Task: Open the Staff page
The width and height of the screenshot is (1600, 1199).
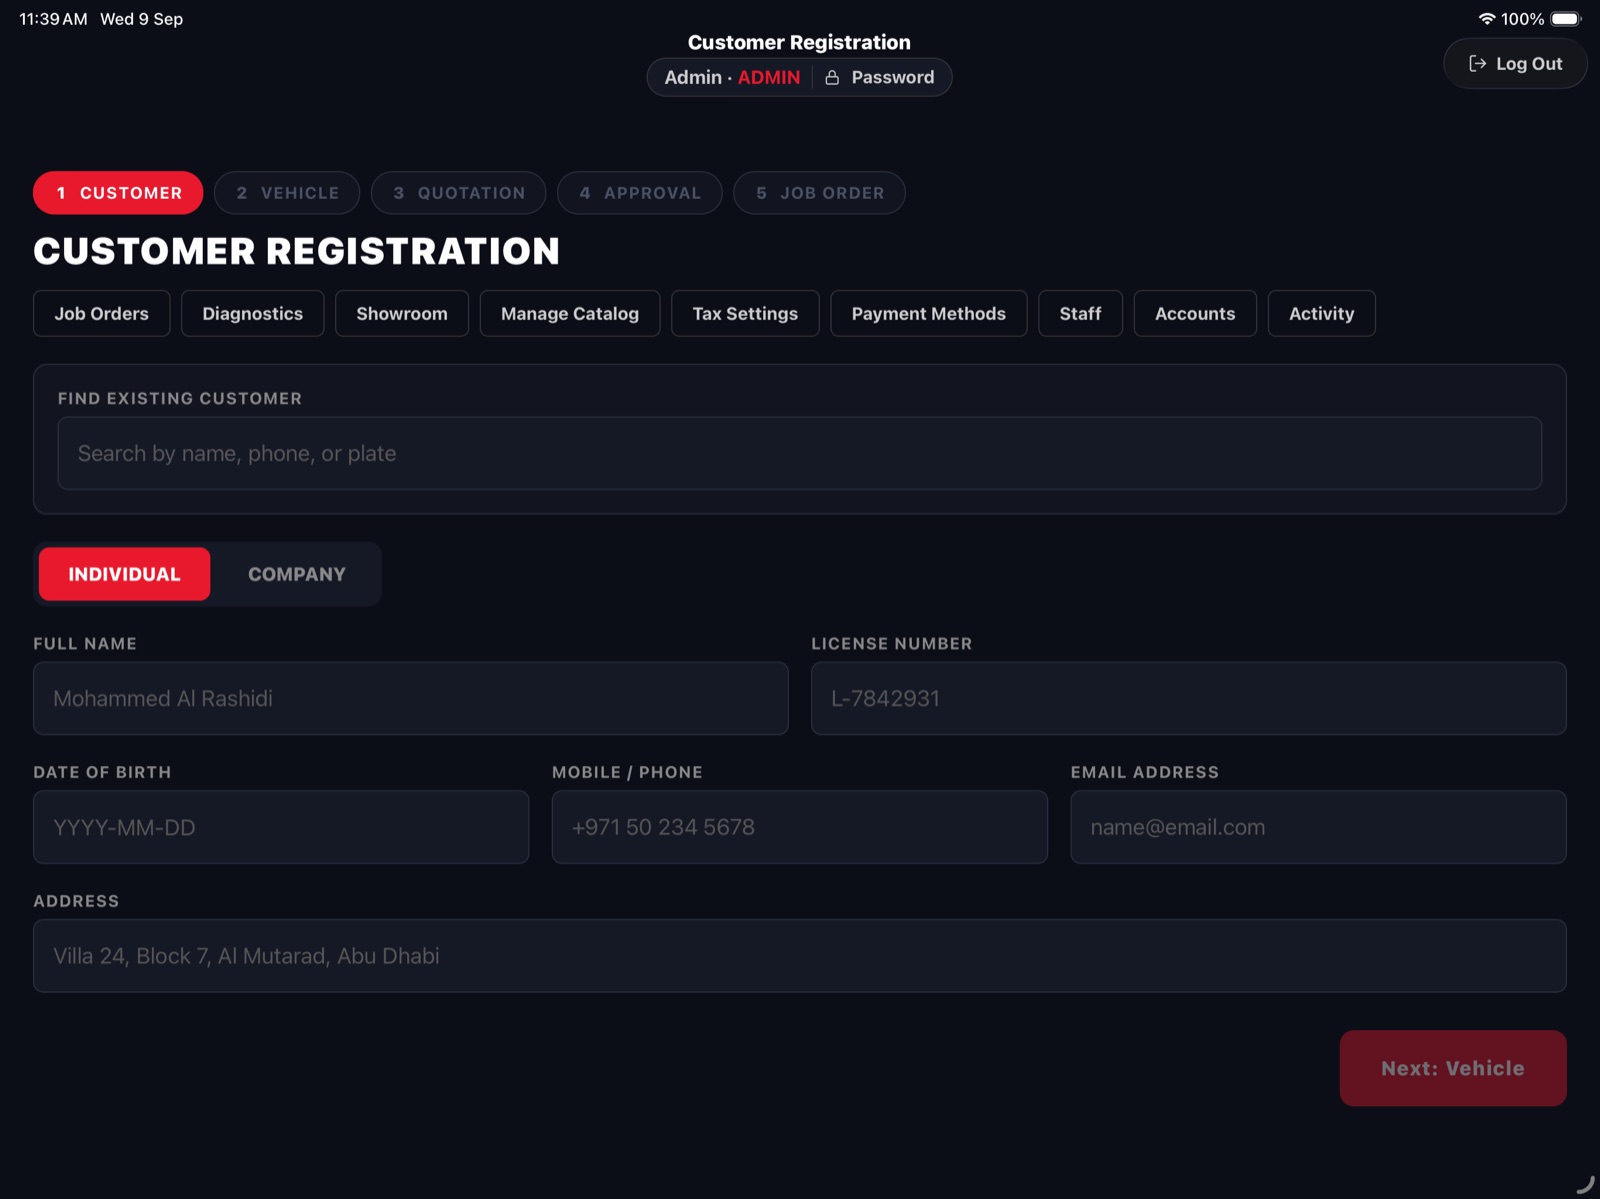Action: coord(1080,314)
